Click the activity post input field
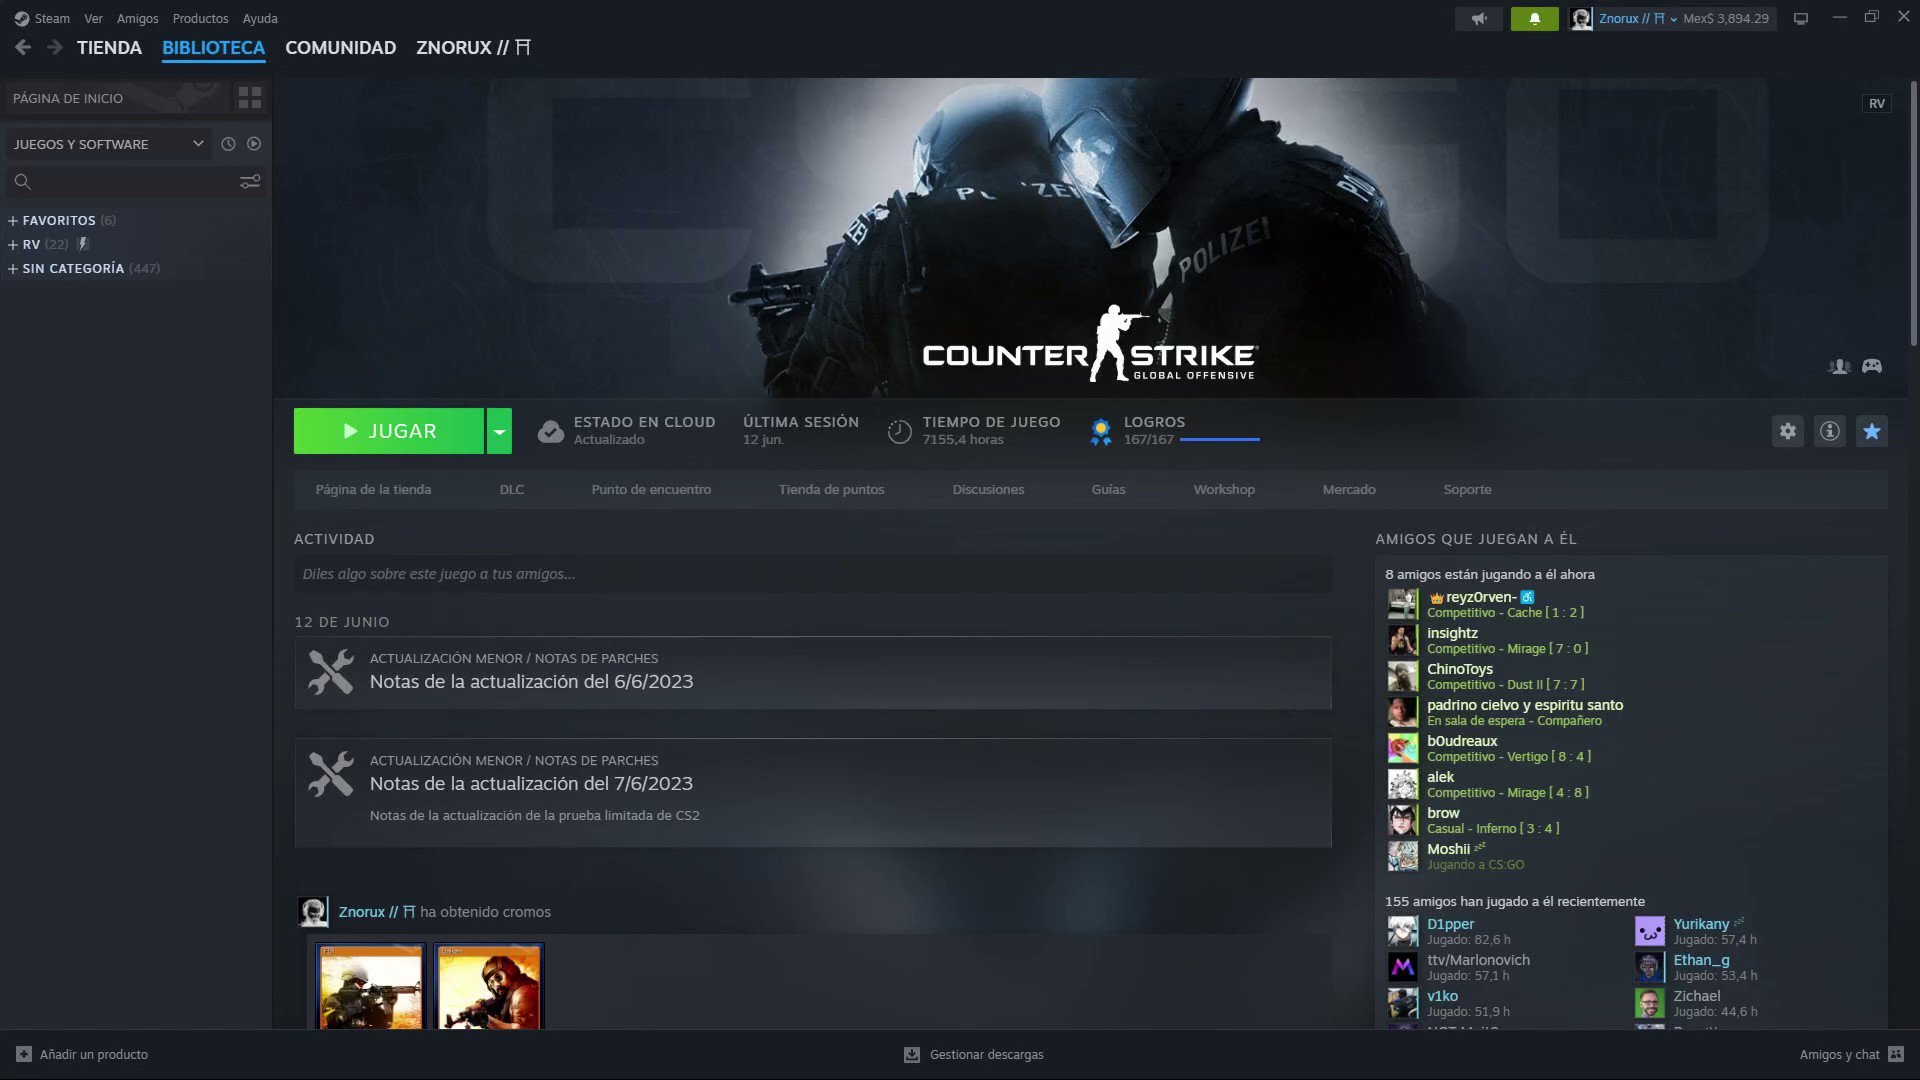The width and height of the screenshot is (1920, 1080). click(x=813, y=574)
